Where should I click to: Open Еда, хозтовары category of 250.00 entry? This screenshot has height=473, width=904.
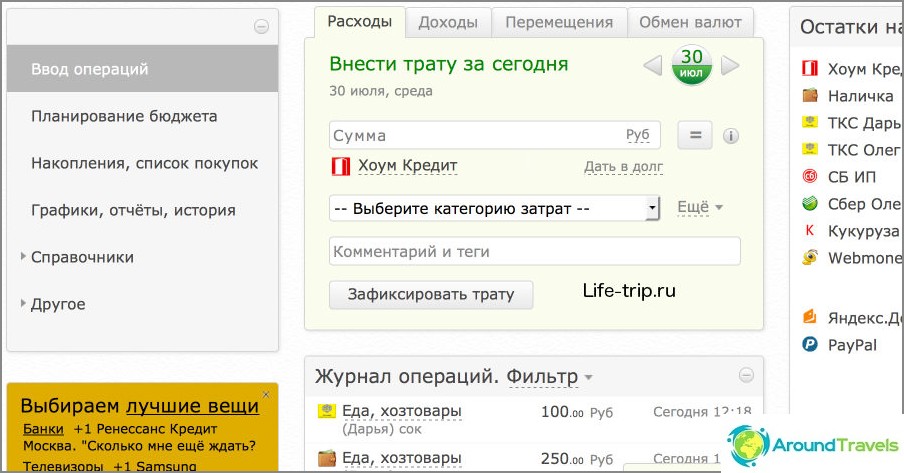click(402, 459)
